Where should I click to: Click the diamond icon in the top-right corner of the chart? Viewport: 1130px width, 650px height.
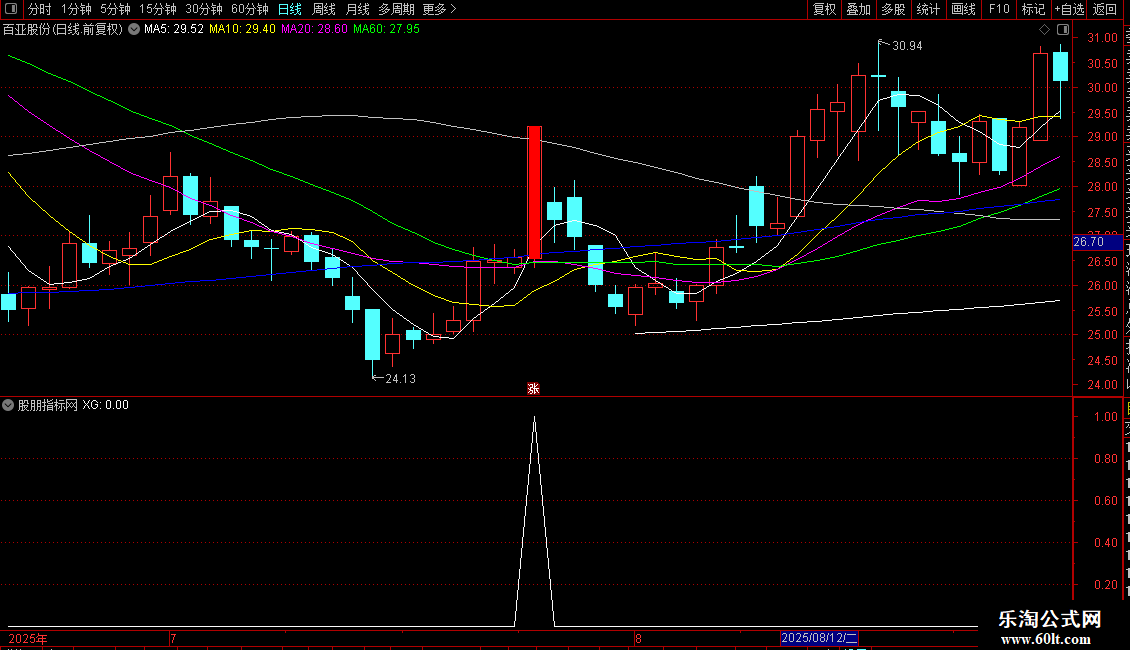pos(1044,30)
